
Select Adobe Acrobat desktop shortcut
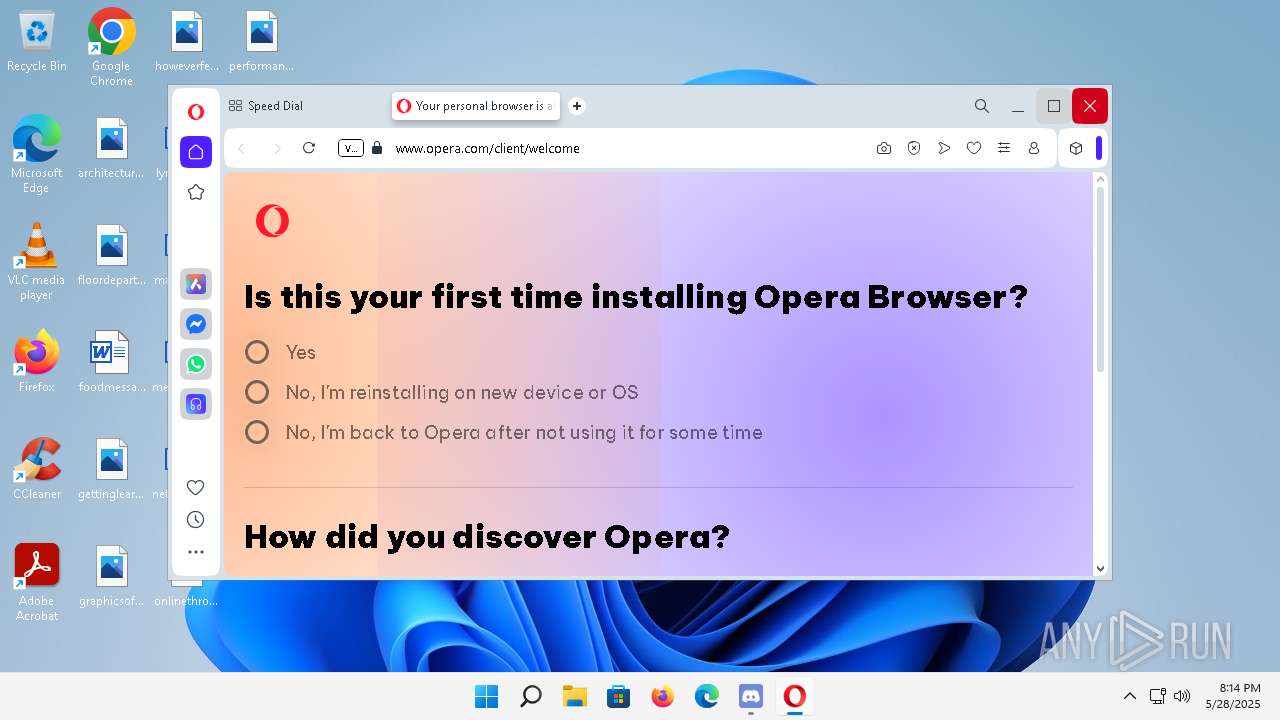[37, 582]
